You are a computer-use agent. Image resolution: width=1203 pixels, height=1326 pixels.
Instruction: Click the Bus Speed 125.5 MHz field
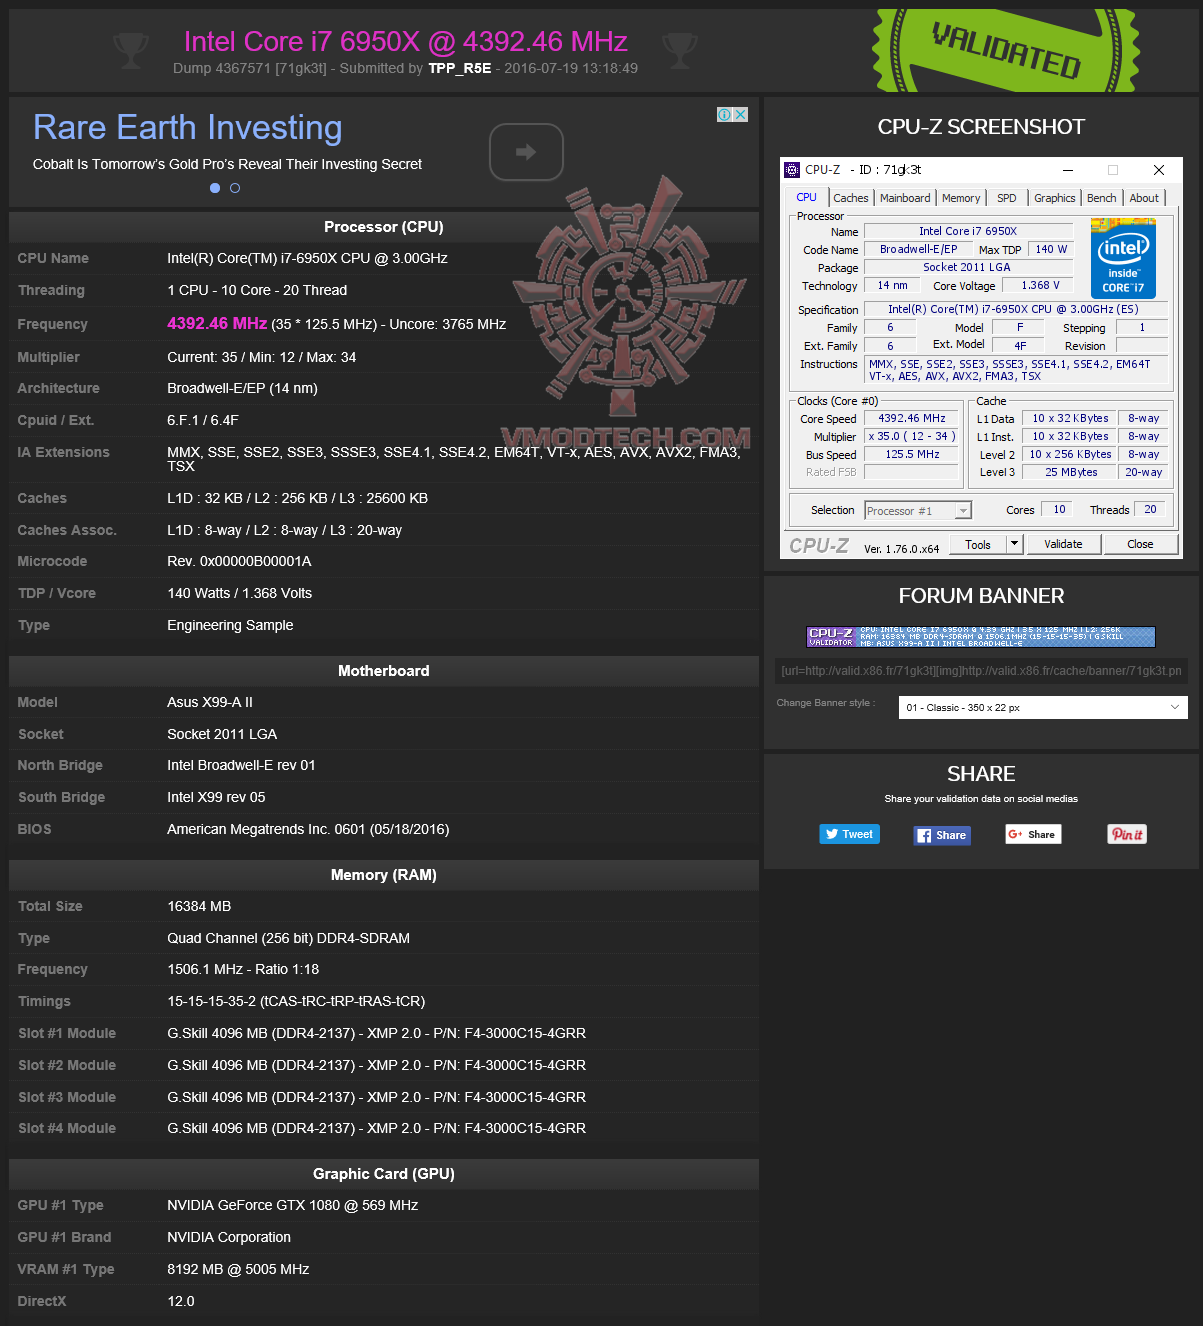click(x=911, y=455)
